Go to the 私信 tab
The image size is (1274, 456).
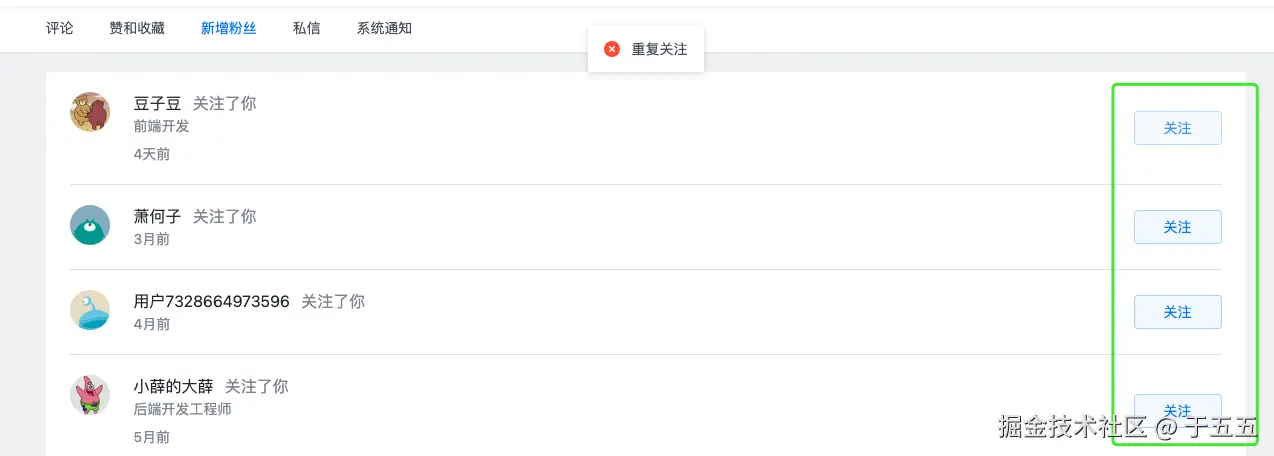coord(307,28)
